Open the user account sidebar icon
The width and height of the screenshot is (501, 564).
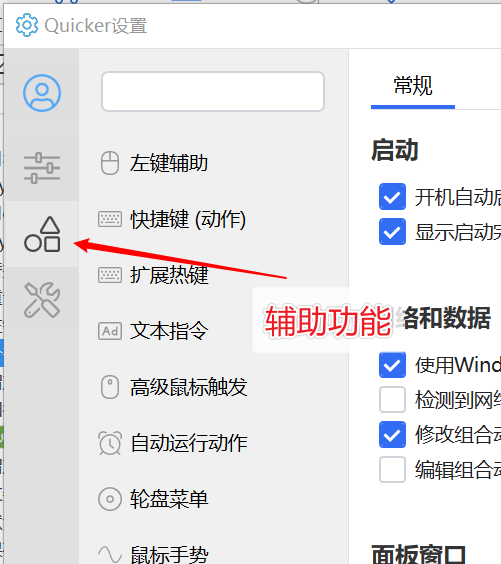point(42,93)
